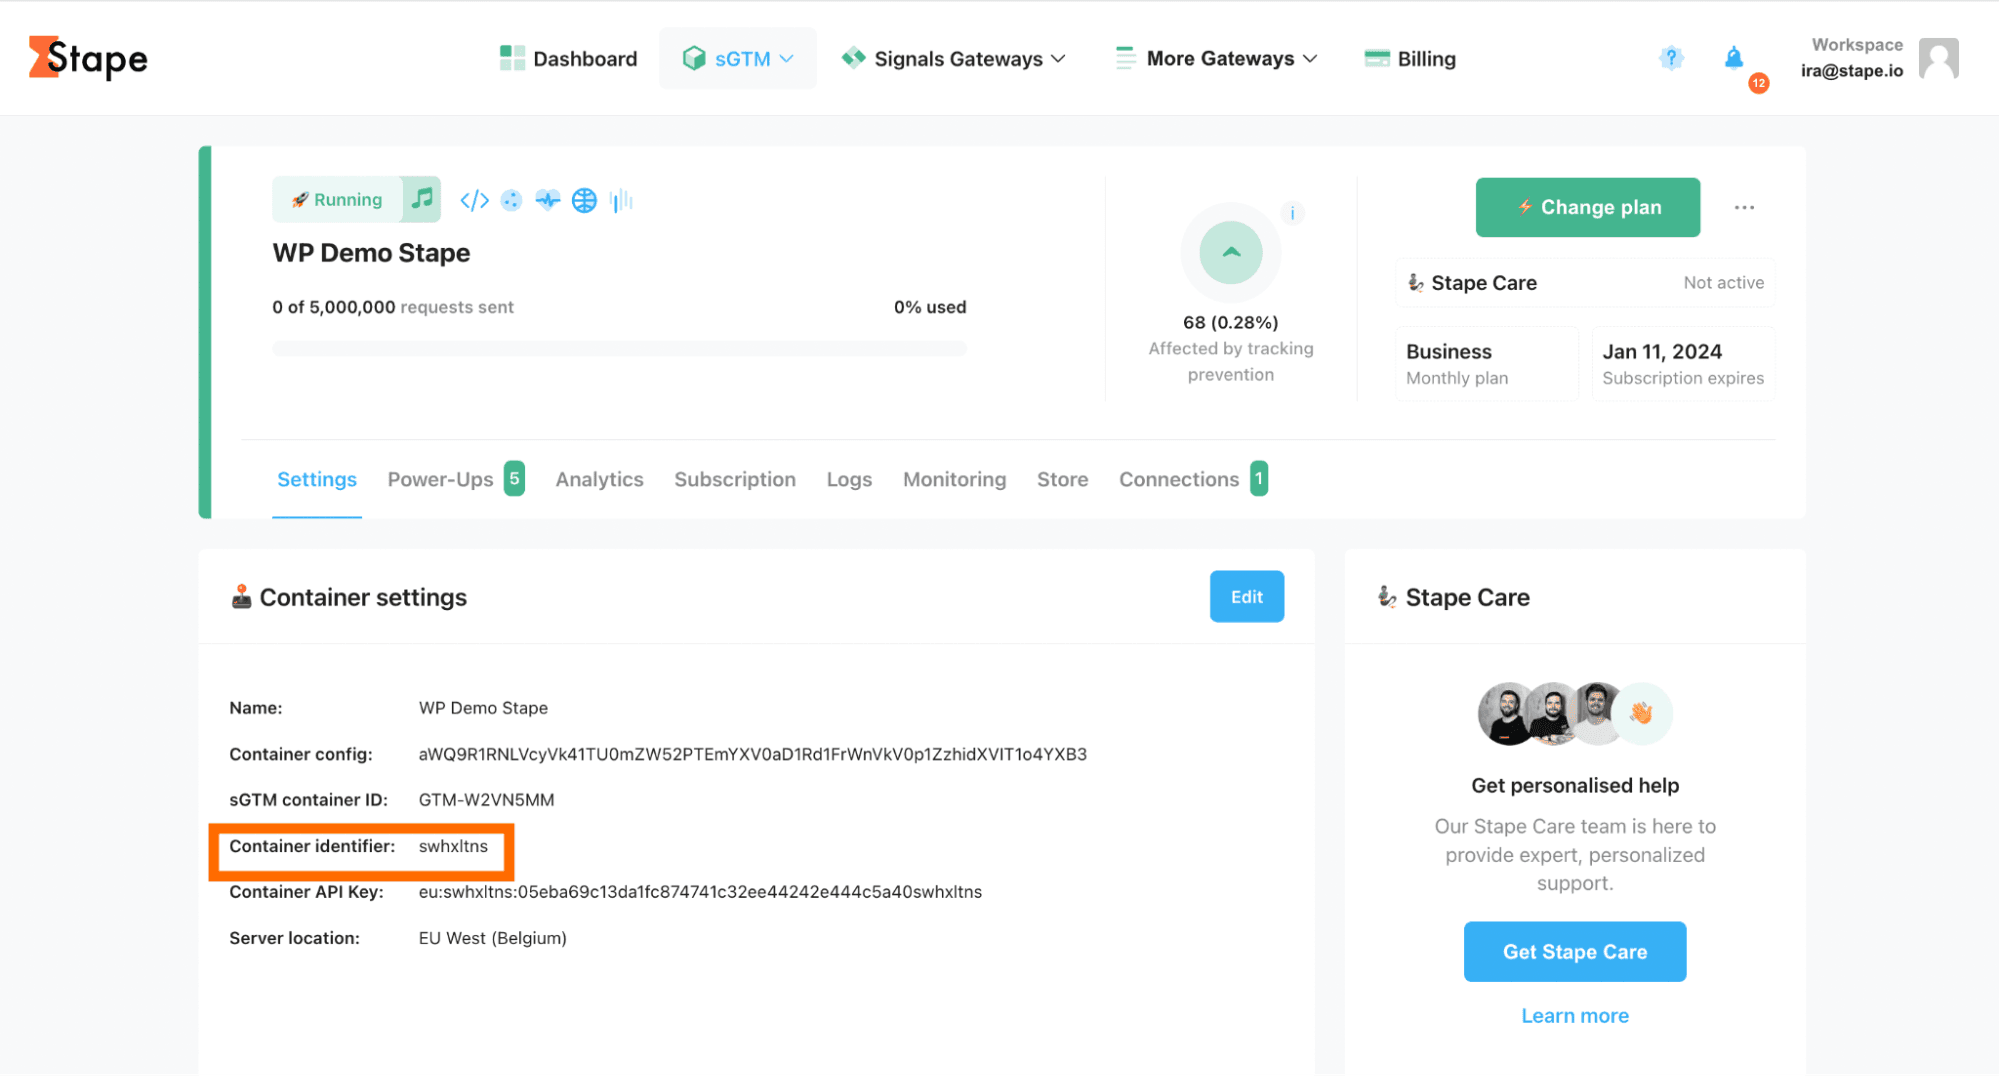
Task: Click the user avatar icon
Action: 1939,58
